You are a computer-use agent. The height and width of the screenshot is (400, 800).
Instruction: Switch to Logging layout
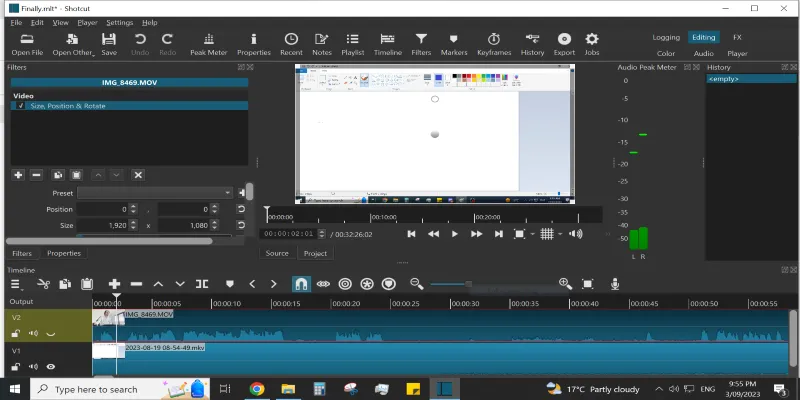[666, 37]
